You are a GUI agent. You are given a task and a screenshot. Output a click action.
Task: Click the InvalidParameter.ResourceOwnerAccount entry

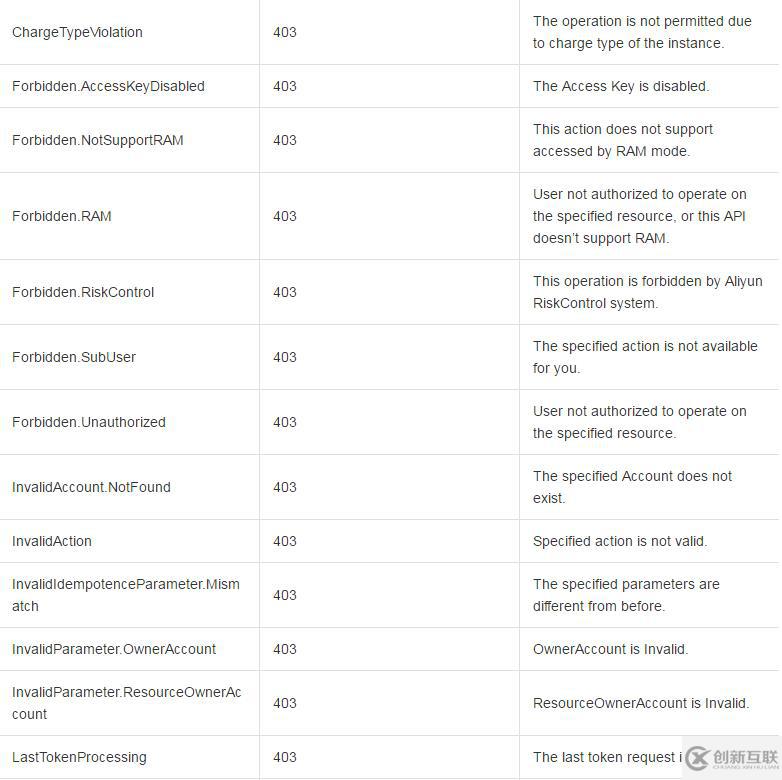click(127, 703)
